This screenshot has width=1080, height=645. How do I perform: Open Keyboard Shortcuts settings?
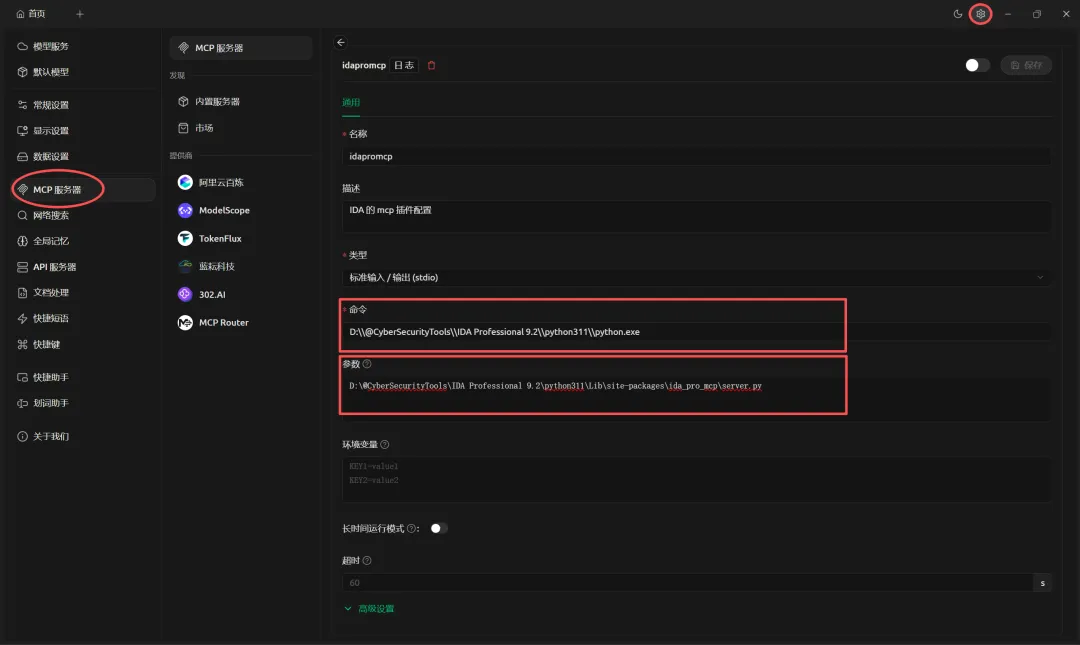pos(39,344)
